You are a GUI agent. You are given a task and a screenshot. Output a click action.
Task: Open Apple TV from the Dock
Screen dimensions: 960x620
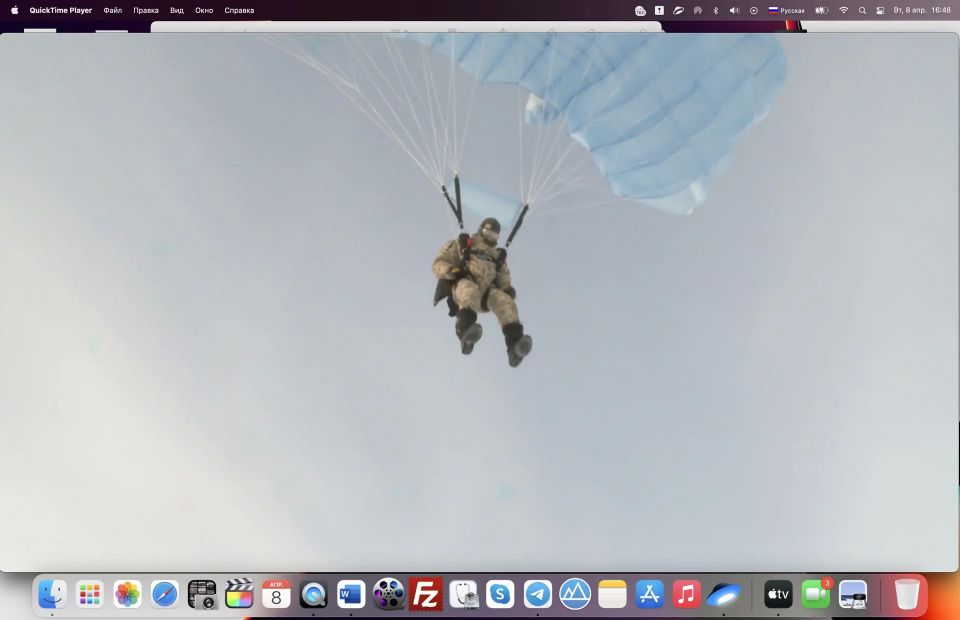(778, 594)
